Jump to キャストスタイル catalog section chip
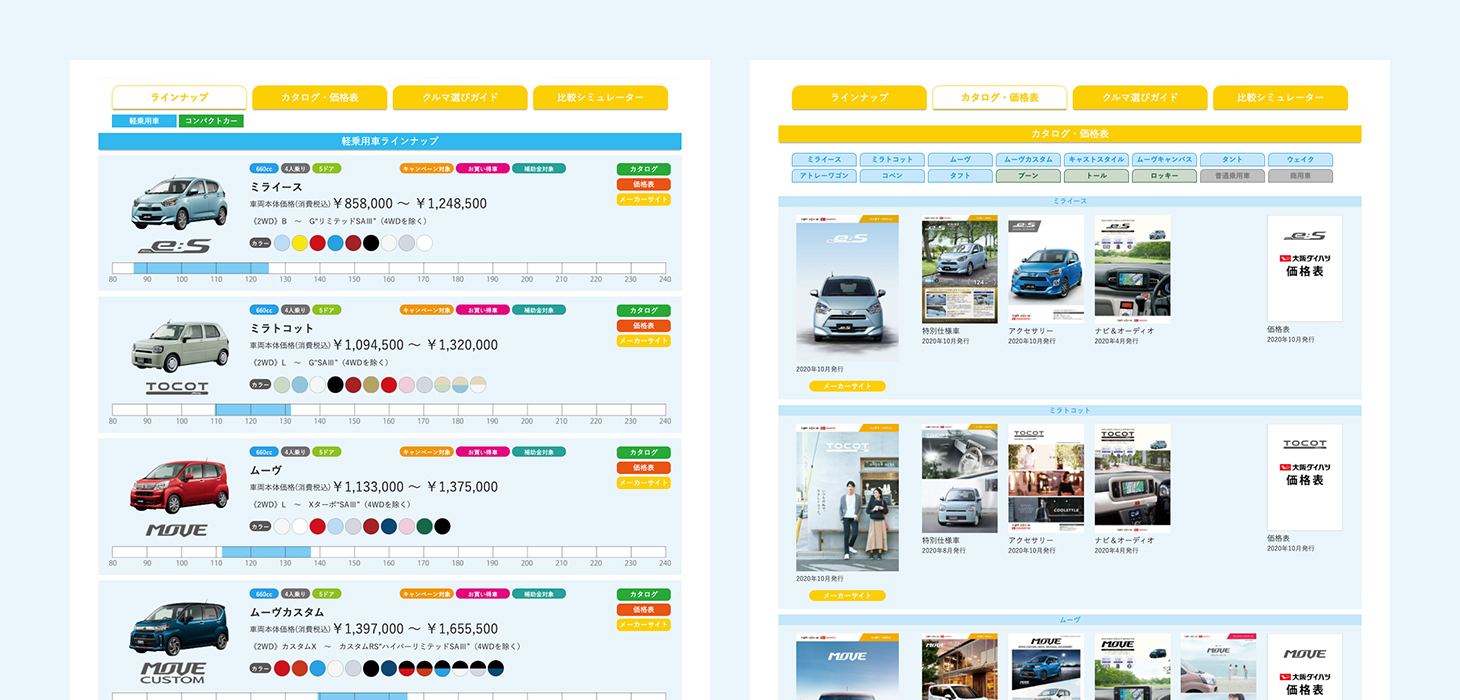This screenshot has width=1460, height=700. point(1096,160)
